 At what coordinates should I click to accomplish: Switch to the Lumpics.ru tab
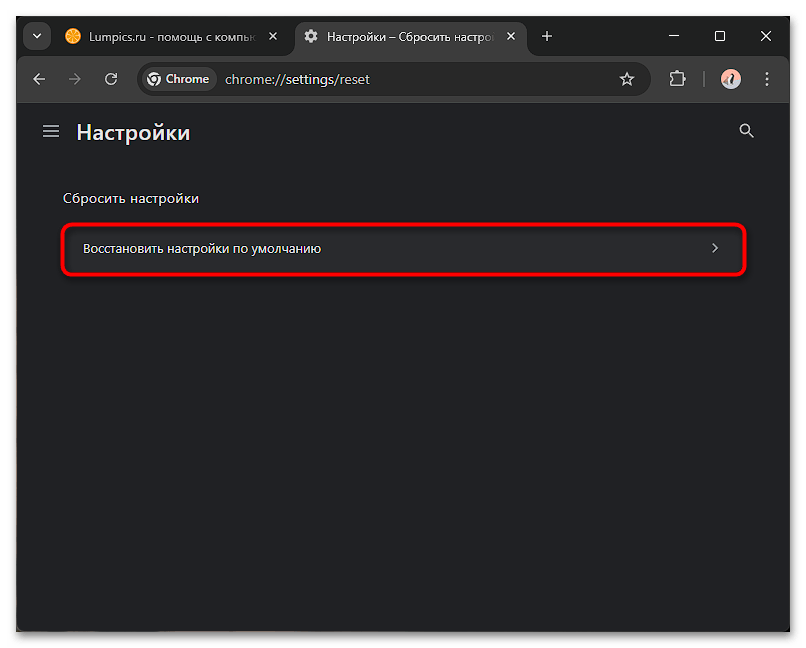tap(172, 37)
